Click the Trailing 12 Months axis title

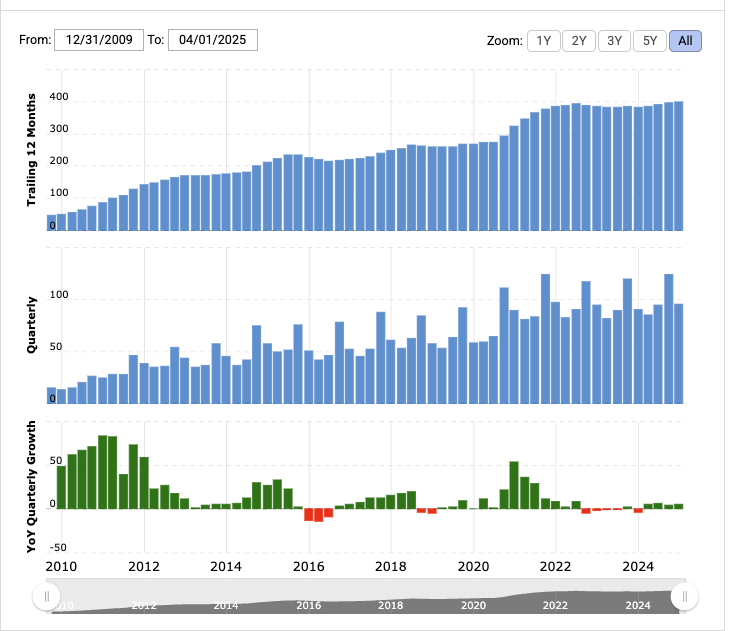tap(32, 148)
